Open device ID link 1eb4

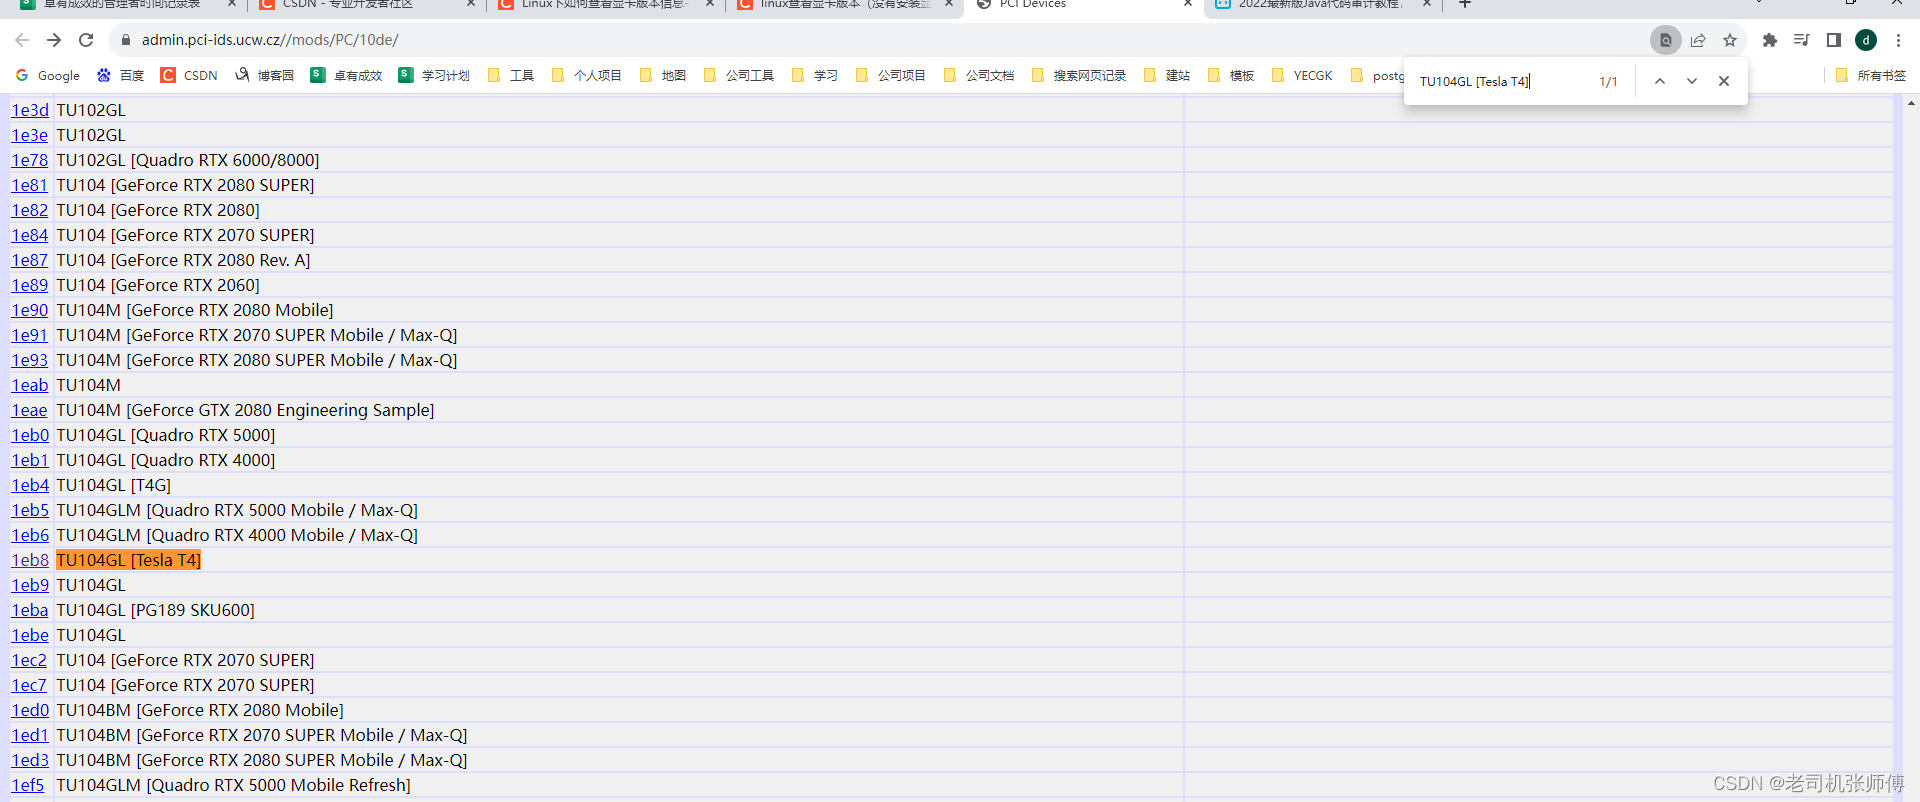click(x=30, y=485)
